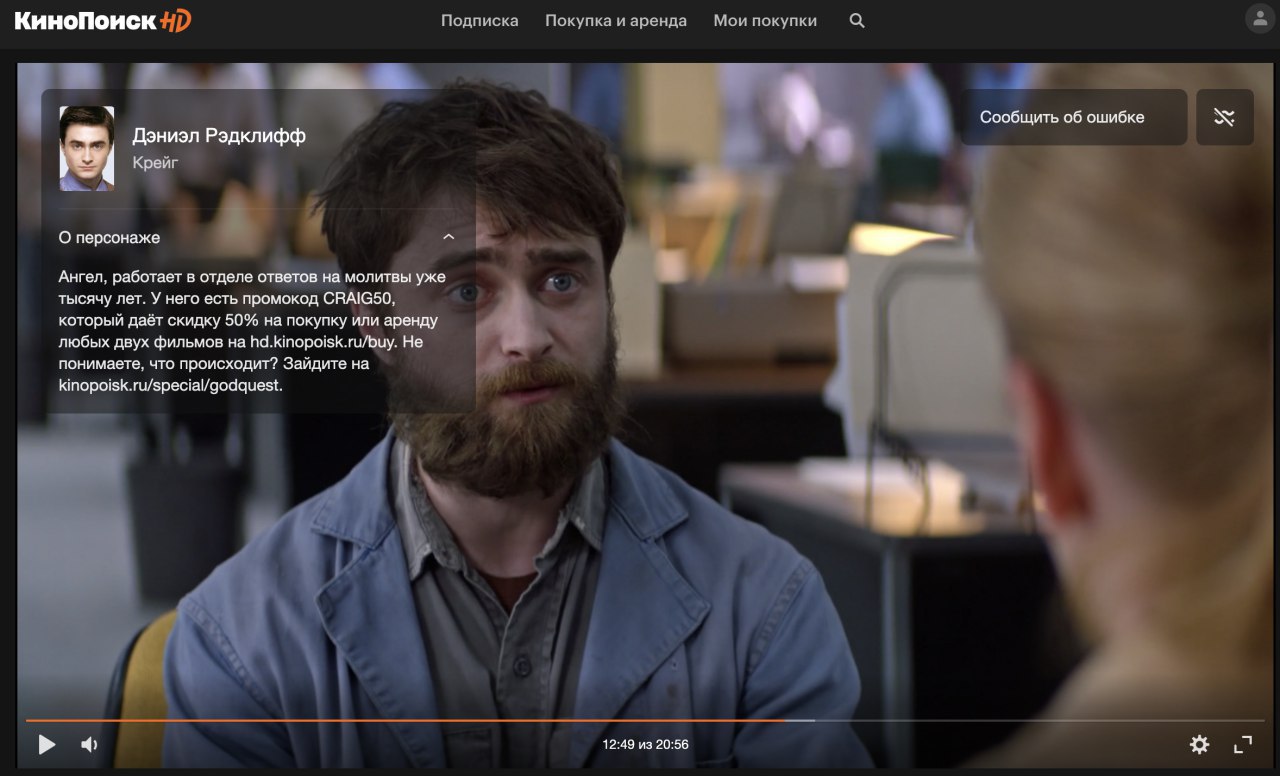Open the user profile avatar icon
The height and width of the screenshot is (776, 1280).
click(x=1260, y=18)
